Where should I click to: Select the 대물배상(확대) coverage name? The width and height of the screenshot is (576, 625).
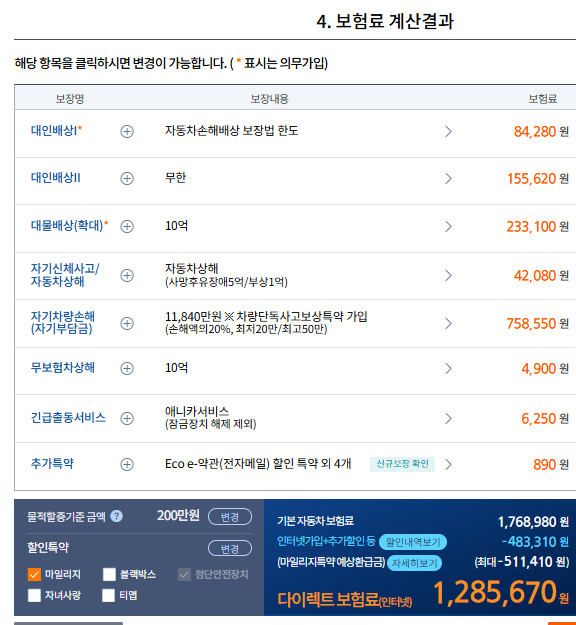pyautogui.click(x=69, y=226)
